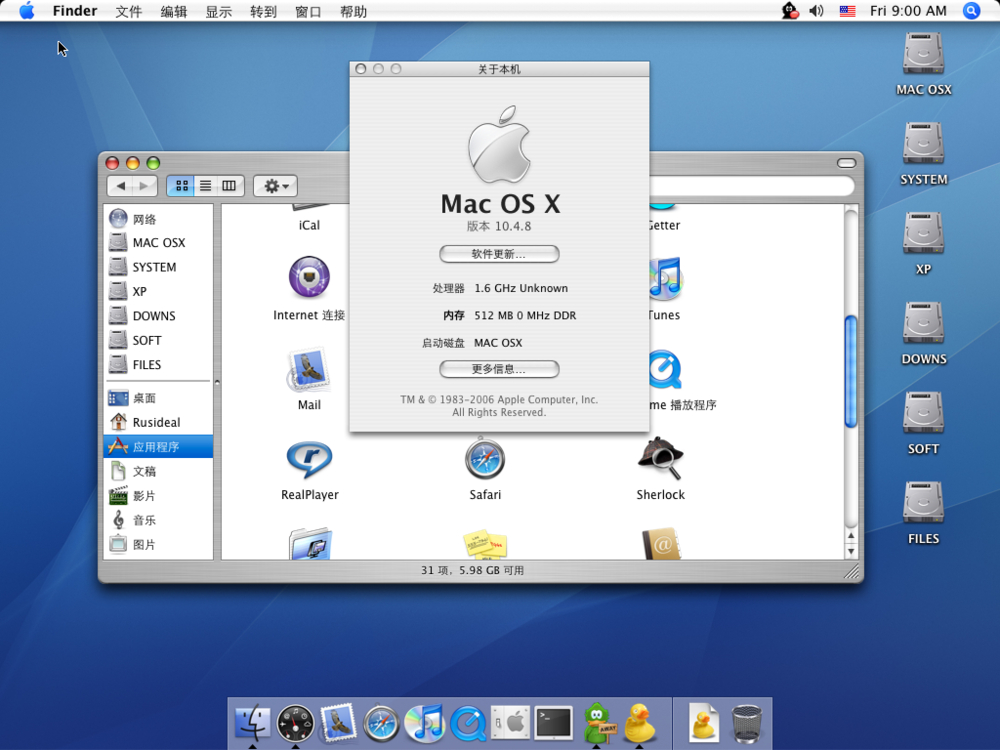Toggle Finder toolbar with the pill button

[x=846, y=163]
